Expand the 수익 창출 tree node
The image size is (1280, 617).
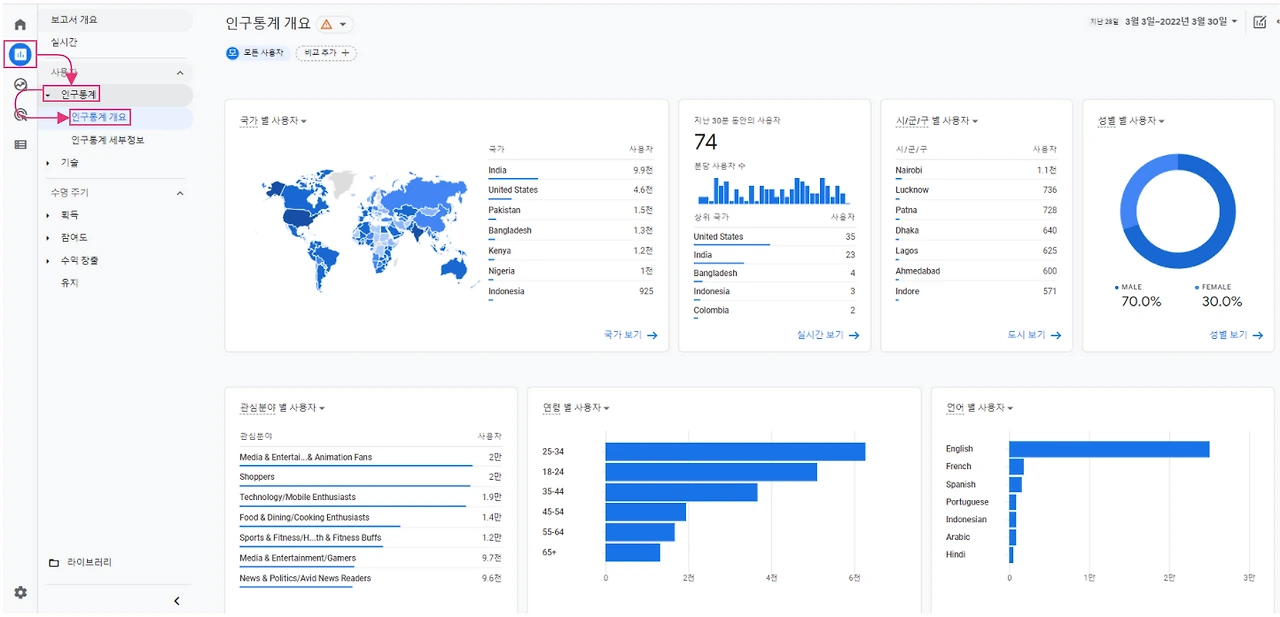click(x=47, y=261)
